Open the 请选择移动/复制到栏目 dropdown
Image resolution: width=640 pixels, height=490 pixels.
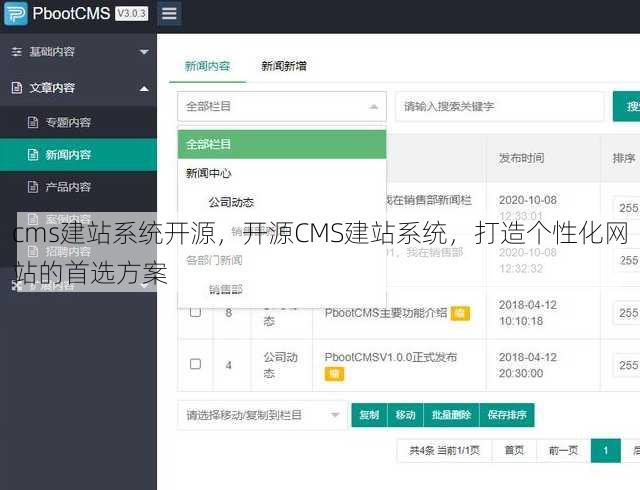261,415
